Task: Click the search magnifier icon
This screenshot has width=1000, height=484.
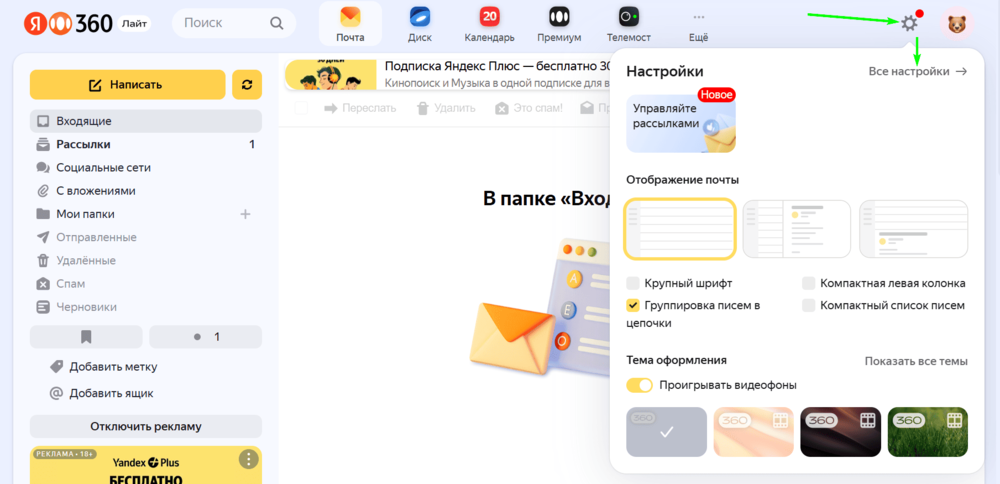Action: 276,24
